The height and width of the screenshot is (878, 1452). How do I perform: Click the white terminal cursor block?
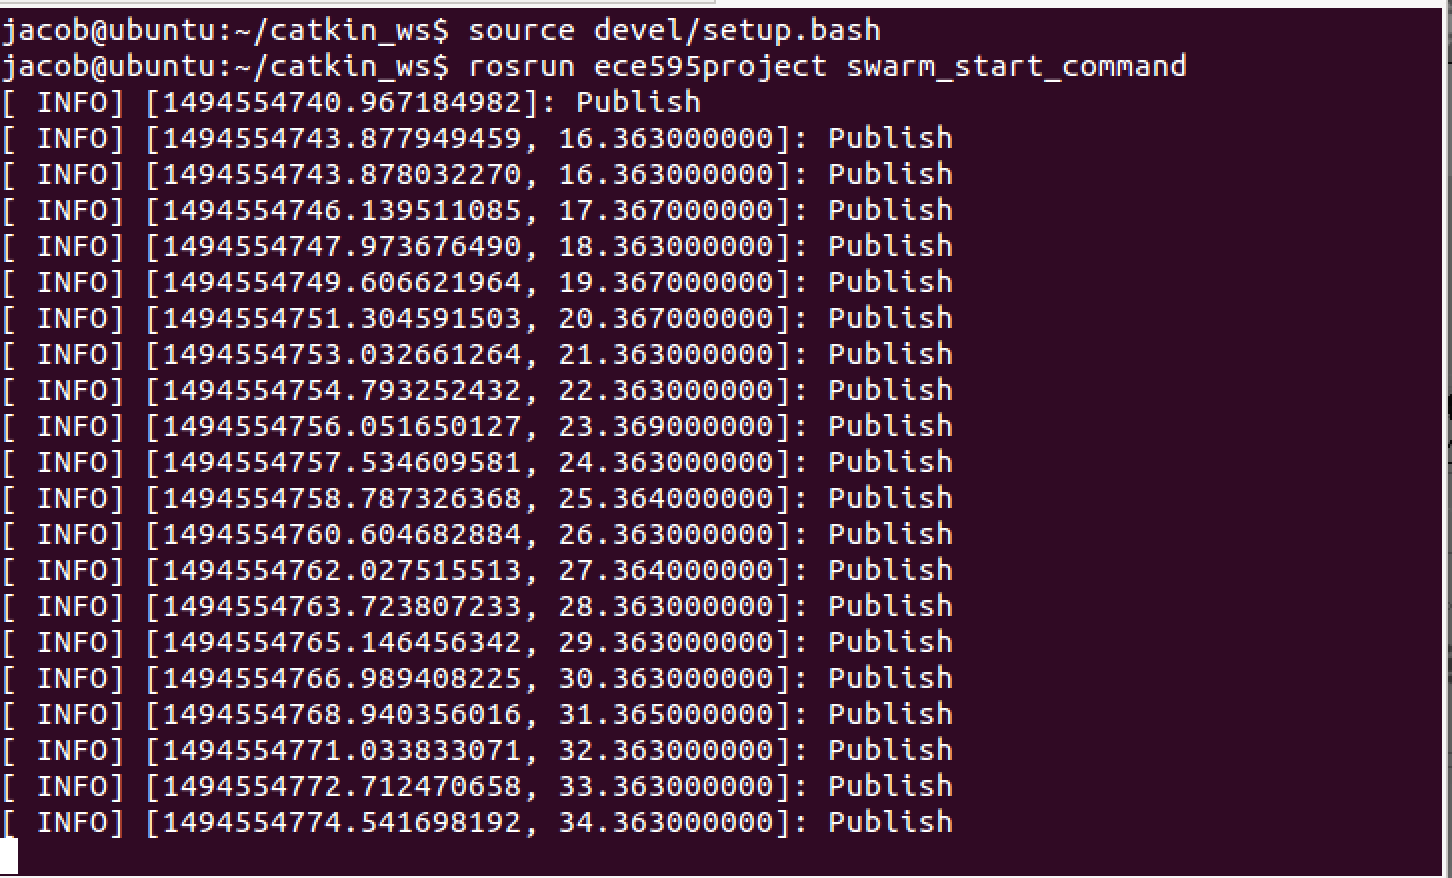9,857
